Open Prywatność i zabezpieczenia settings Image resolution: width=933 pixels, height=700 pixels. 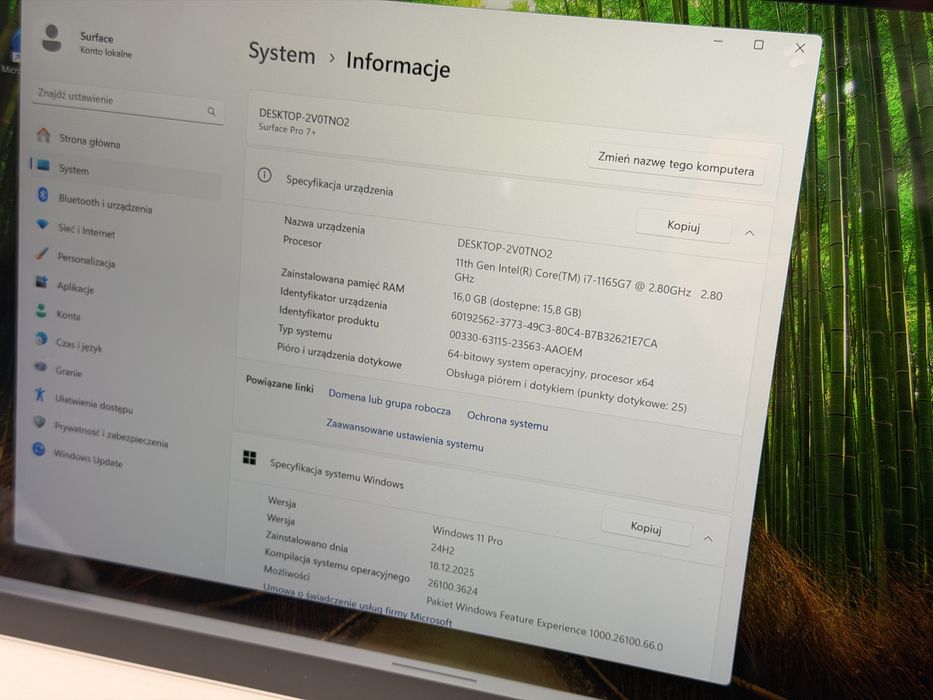[x=111, y=434]
